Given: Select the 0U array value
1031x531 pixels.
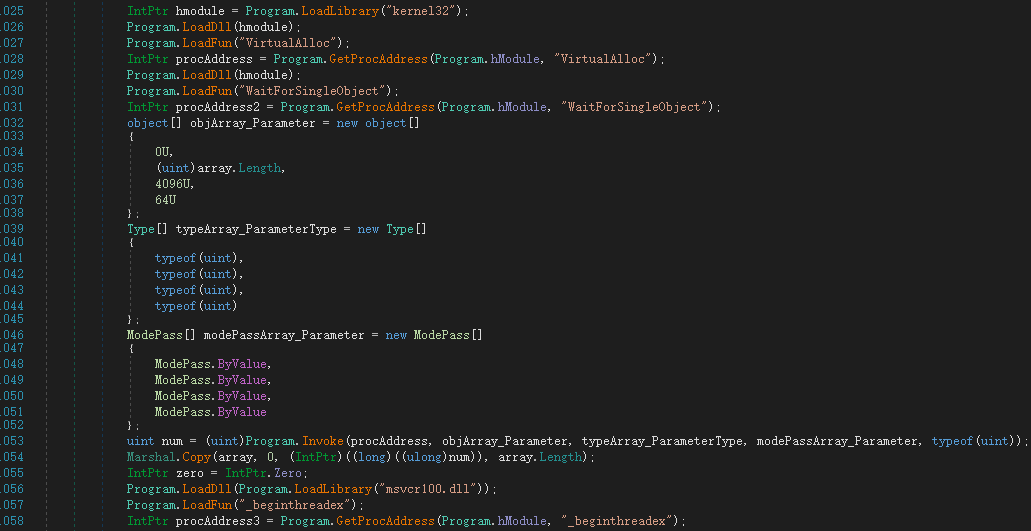Looking at the screenshot, I should [x=164, y=152].
